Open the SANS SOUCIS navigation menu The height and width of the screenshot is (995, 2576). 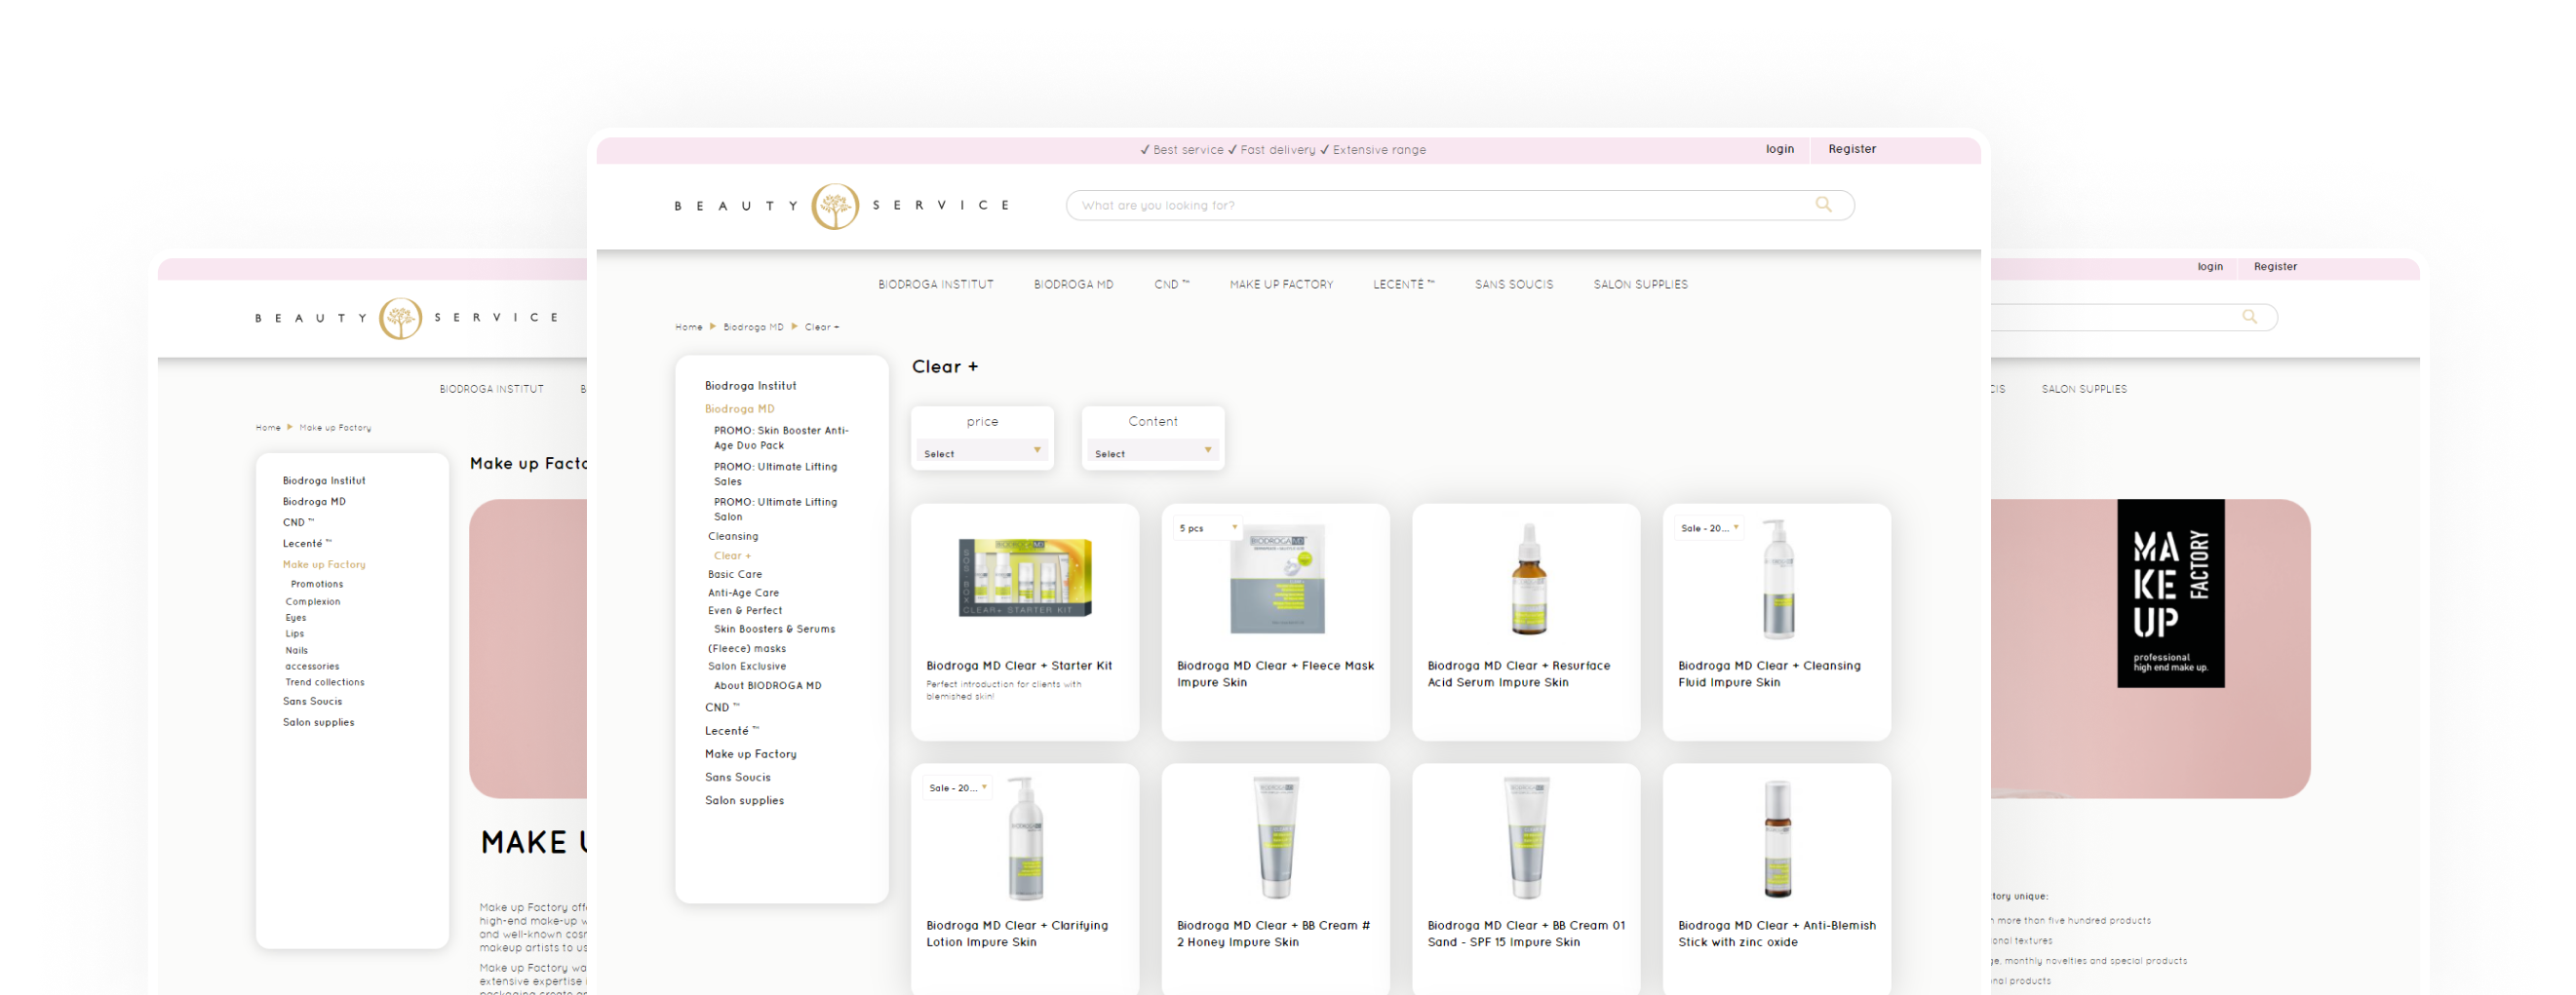1513,284
